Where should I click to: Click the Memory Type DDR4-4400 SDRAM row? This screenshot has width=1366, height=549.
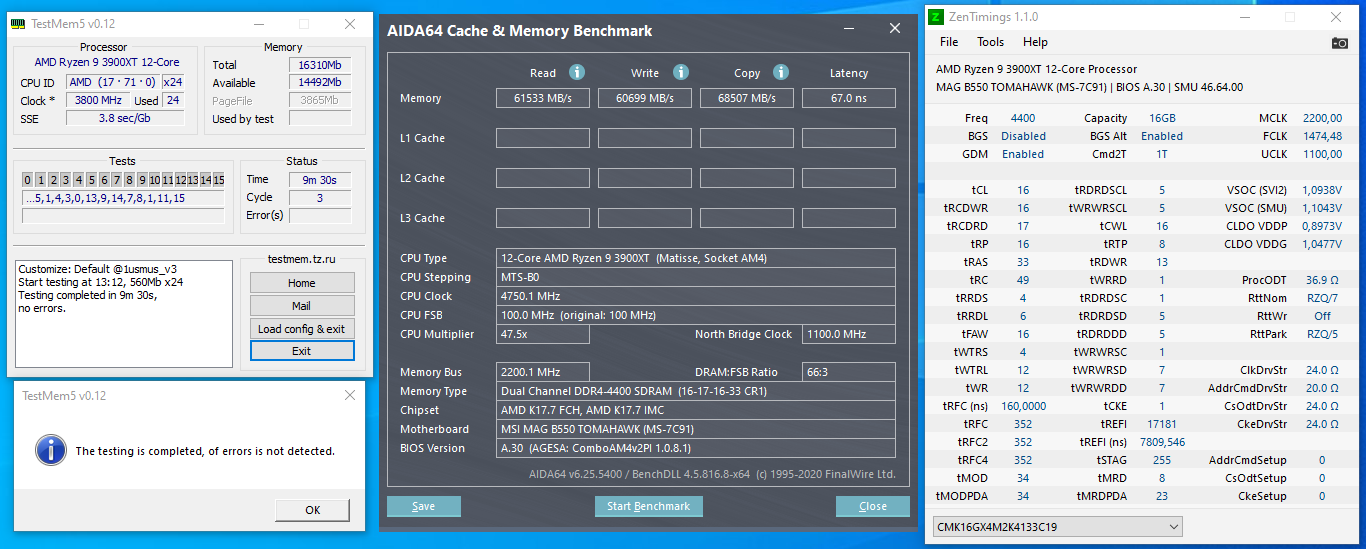695,391
